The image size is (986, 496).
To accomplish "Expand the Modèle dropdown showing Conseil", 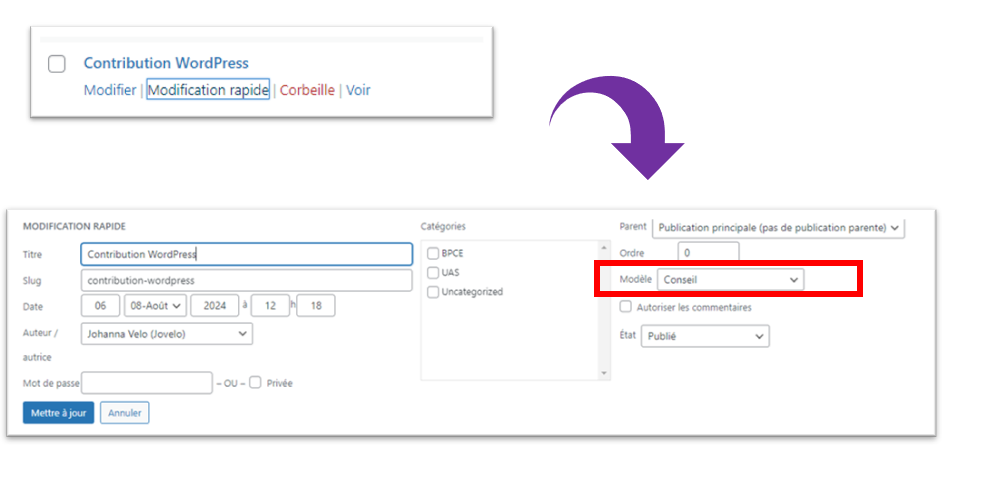I will click(x=730, y=280).
